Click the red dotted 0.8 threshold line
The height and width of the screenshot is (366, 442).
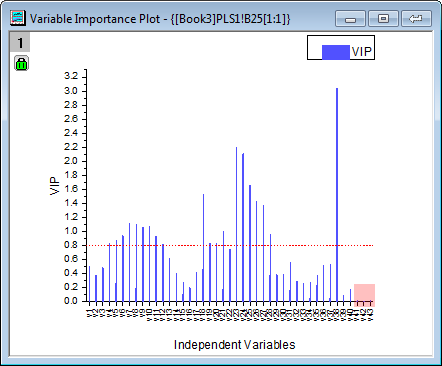click(x=230, y=246)
